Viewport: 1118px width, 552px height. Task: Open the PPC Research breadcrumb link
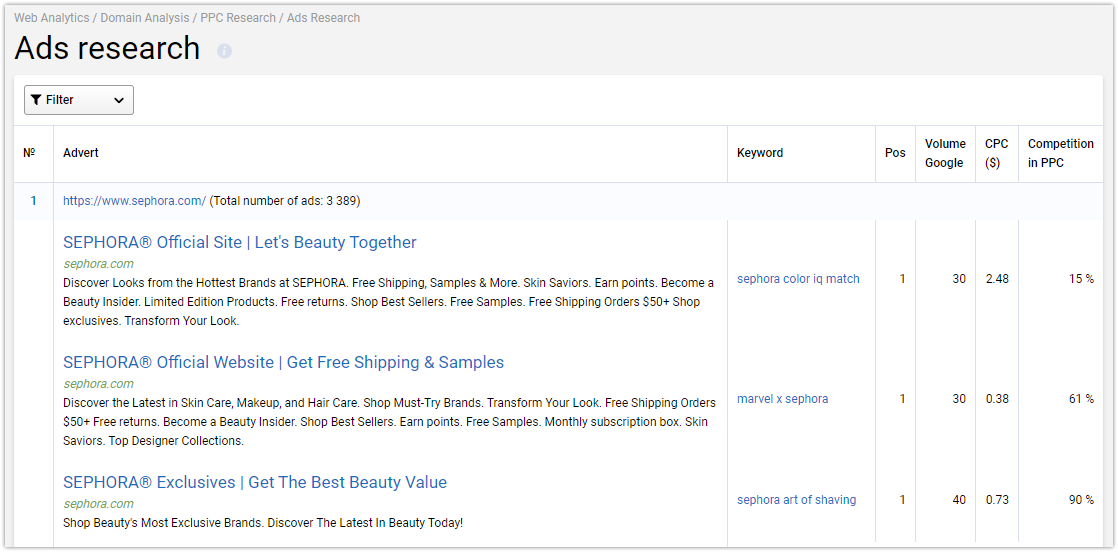pyautogui.click(x=238, y=18)
